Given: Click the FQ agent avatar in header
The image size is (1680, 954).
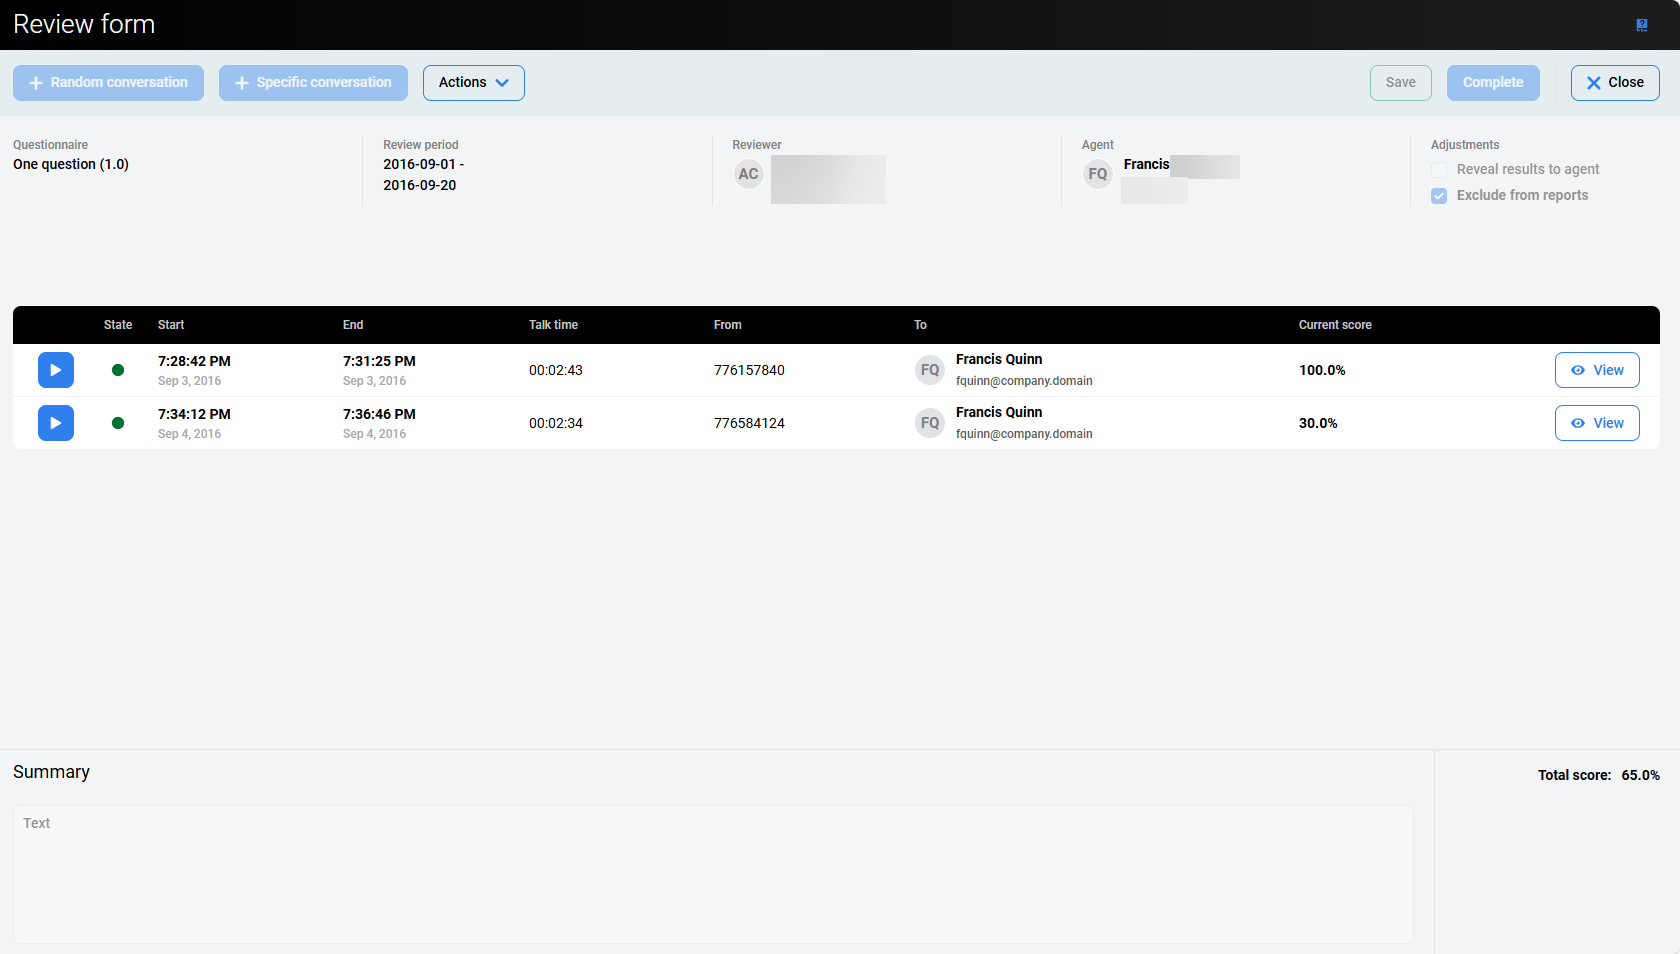Looking at the screenshot, I should click(1098, 174).
